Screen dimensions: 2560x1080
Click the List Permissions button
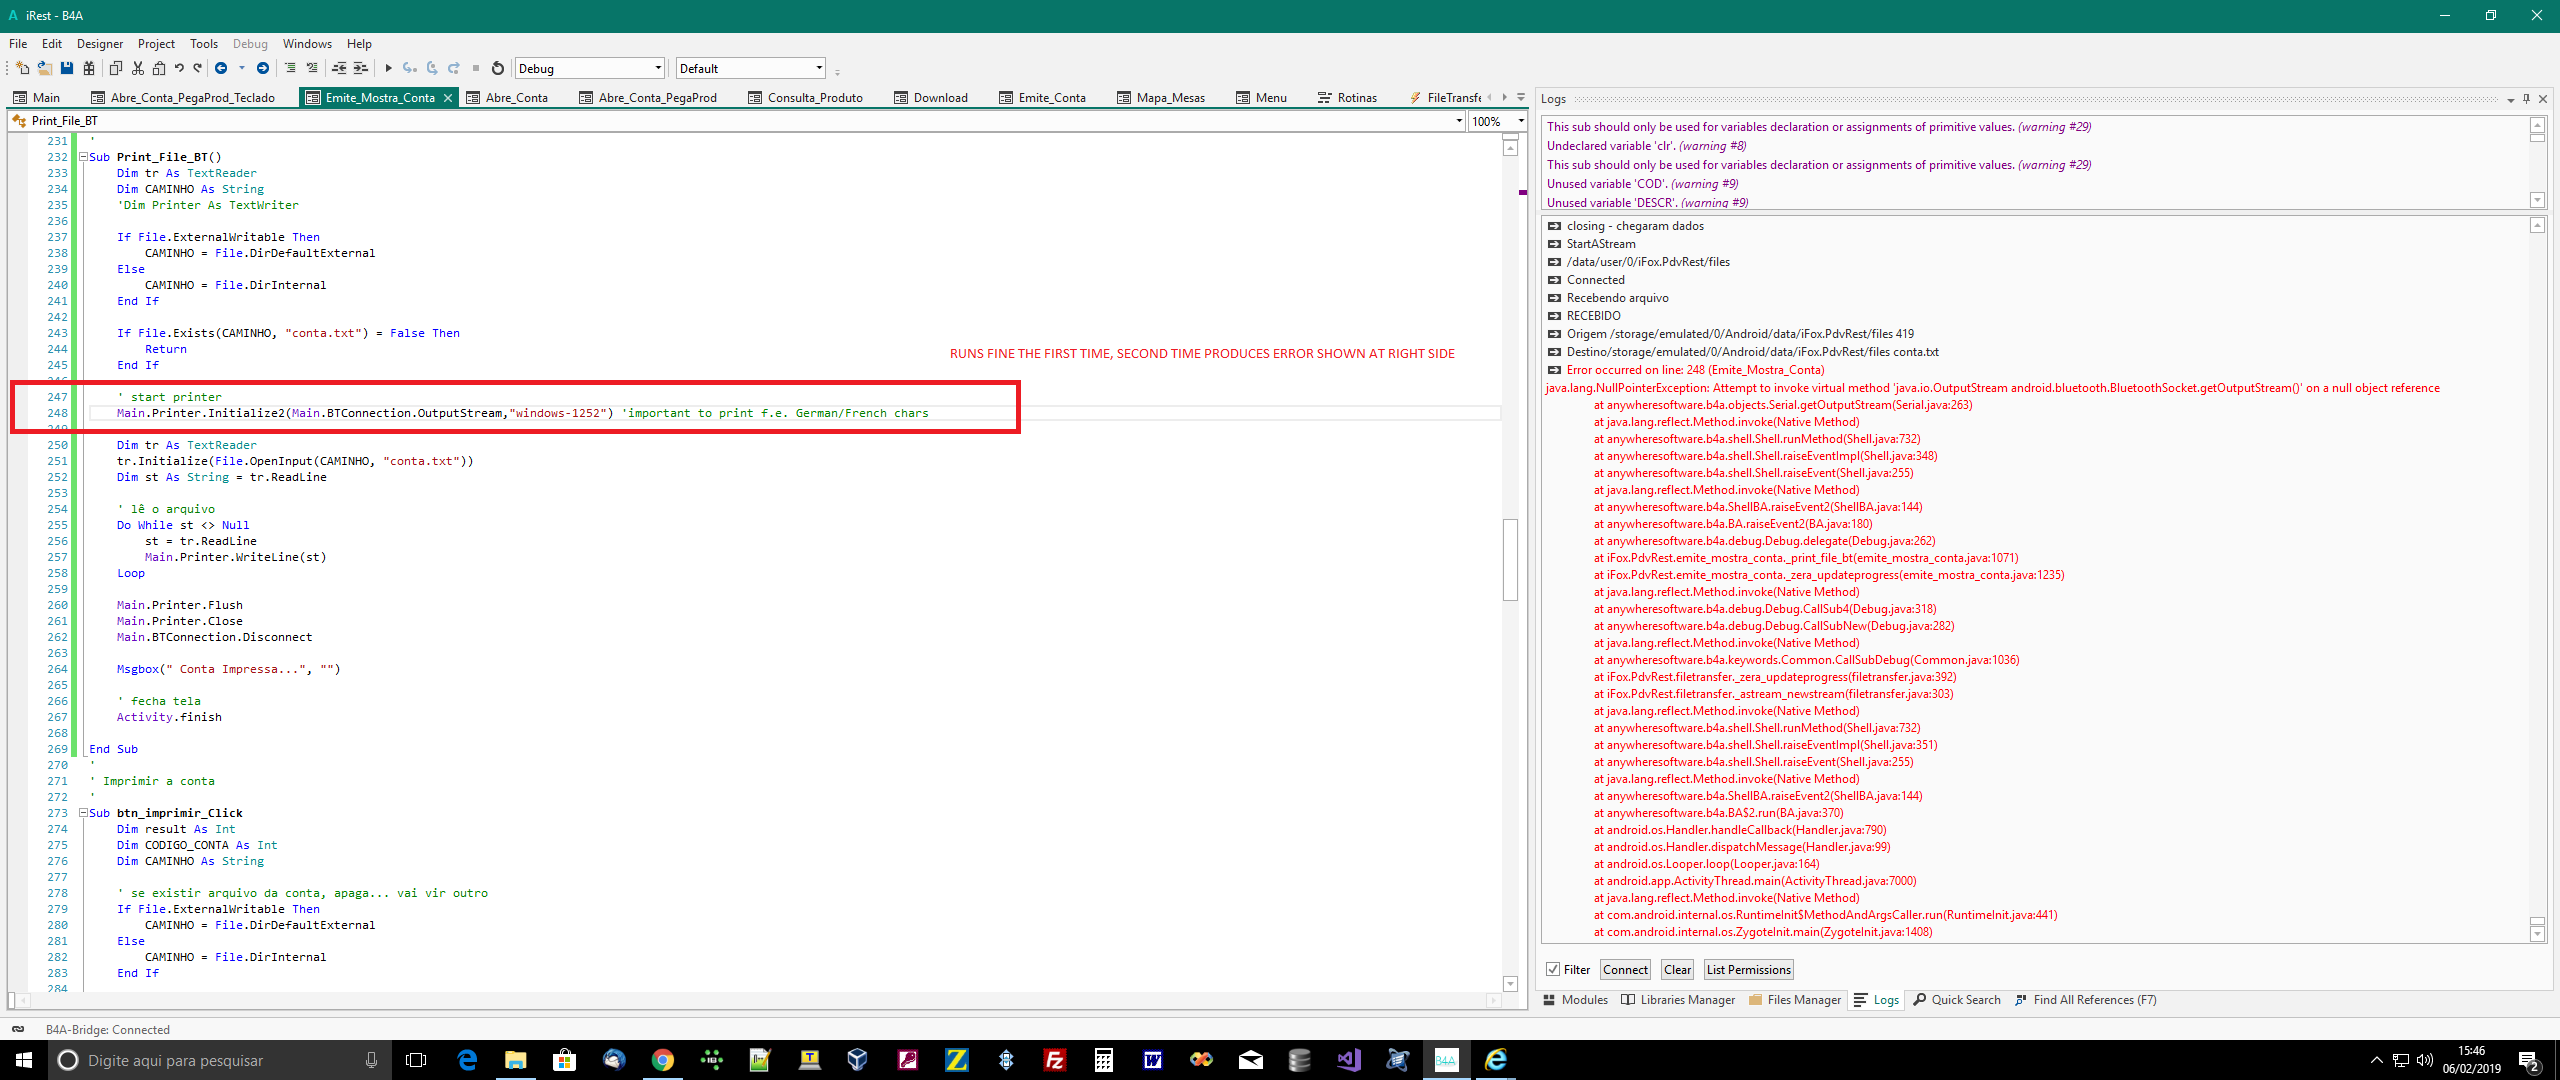click(1748, 969)
